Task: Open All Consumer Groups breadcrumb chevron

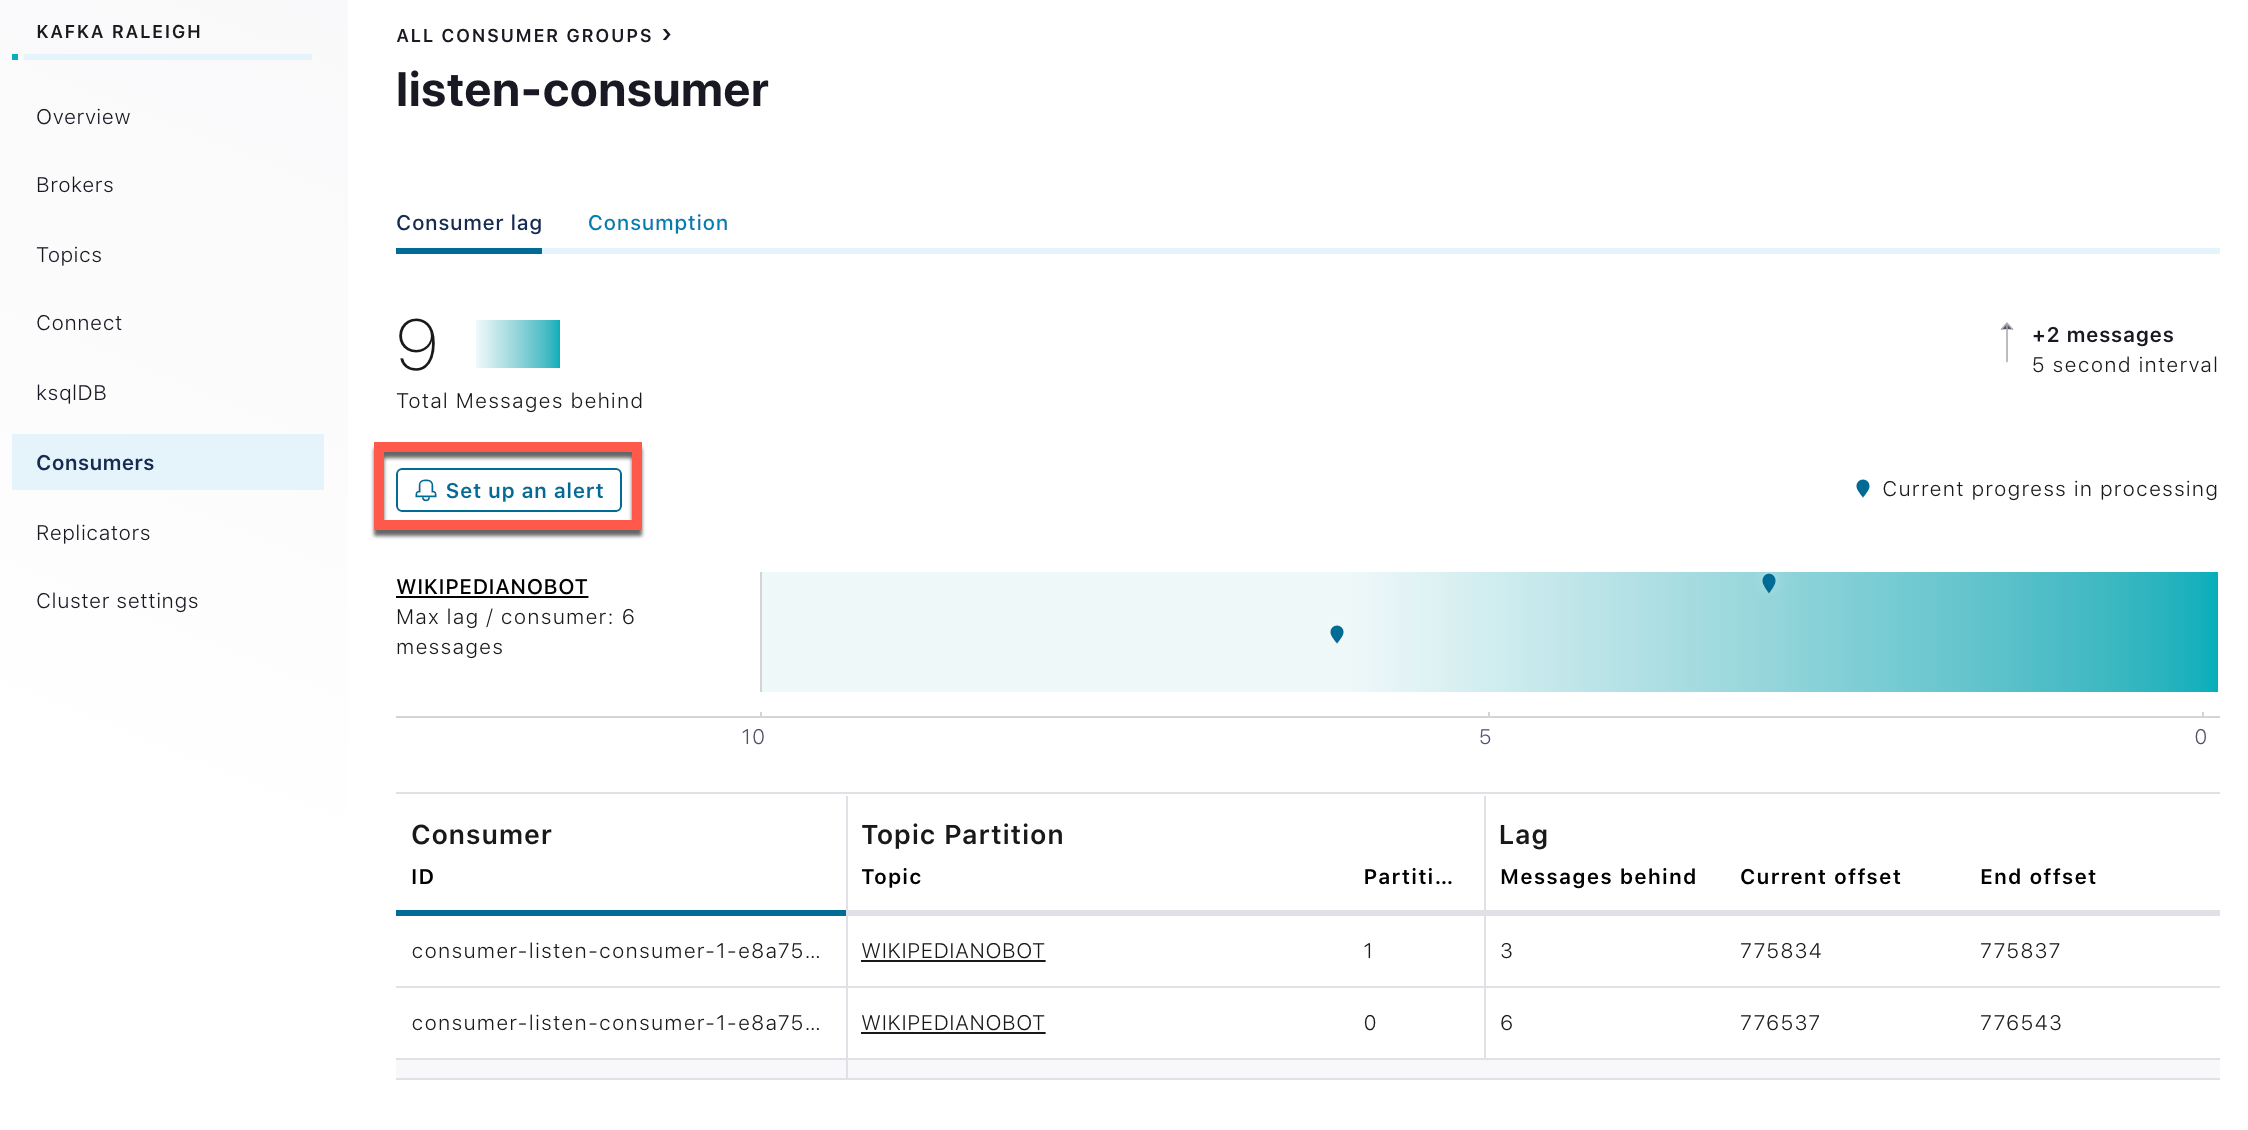Action: tap(667, 35)
